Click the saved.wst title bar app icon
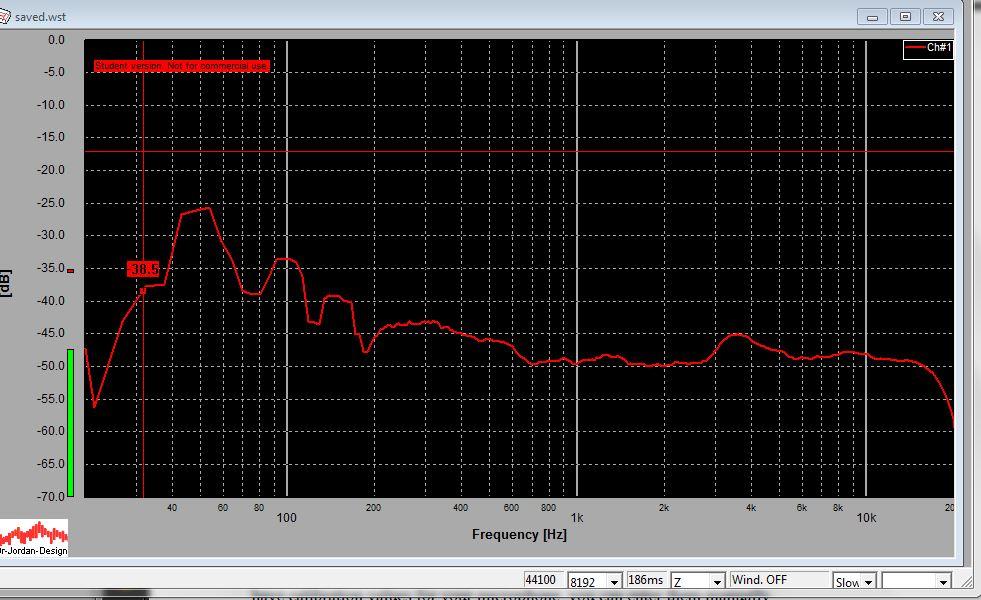Image resolution: width=981 pixels, height=600 pixels. pos(5,17)
